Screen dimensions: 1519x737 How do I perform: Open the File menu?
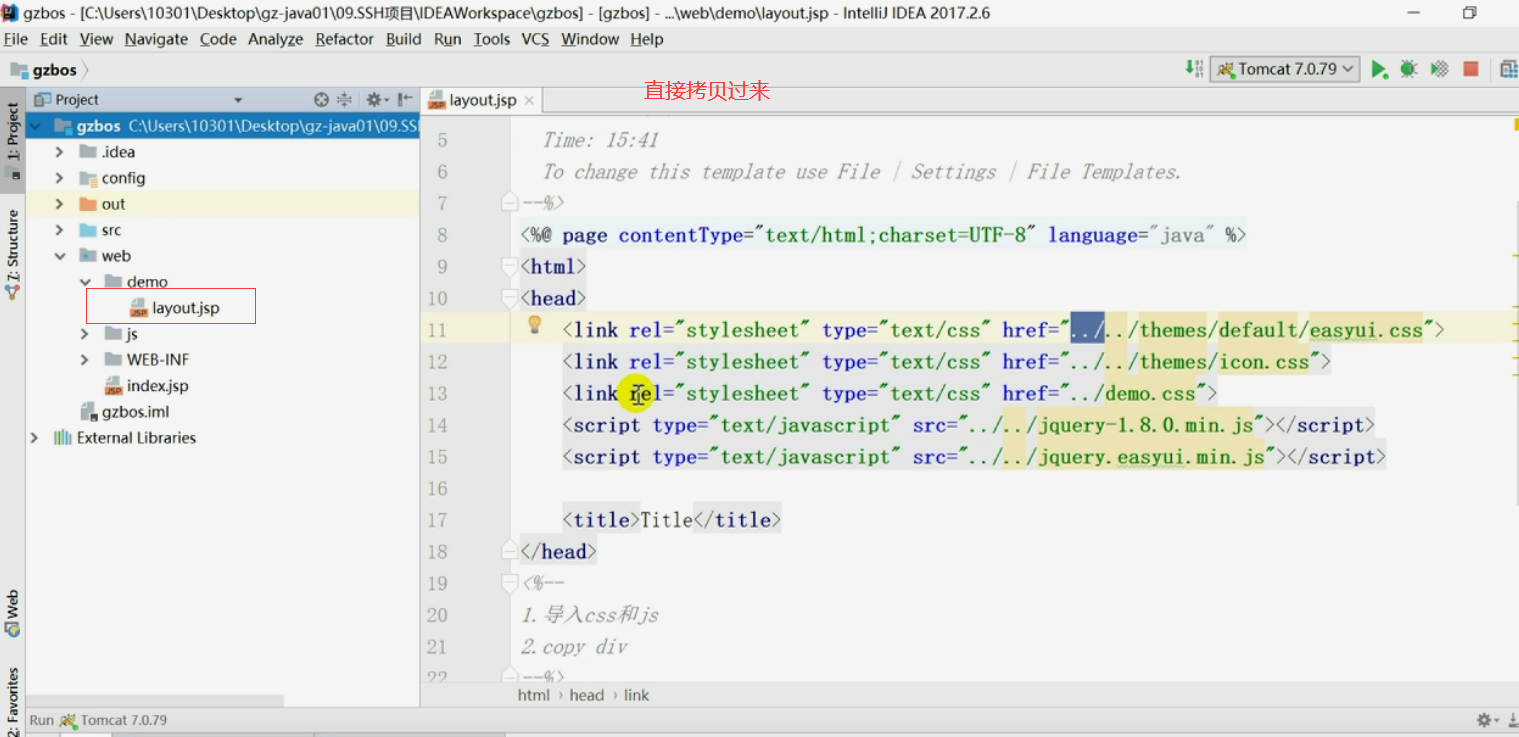(x=16, y=39)
